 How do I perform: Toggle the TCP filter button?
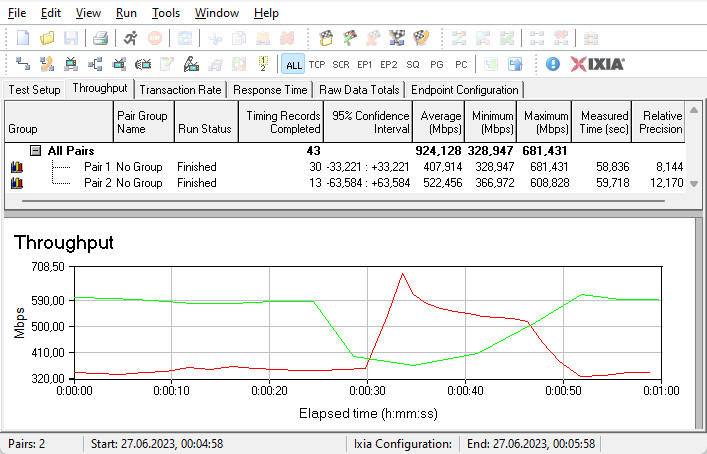coord(317,64)
